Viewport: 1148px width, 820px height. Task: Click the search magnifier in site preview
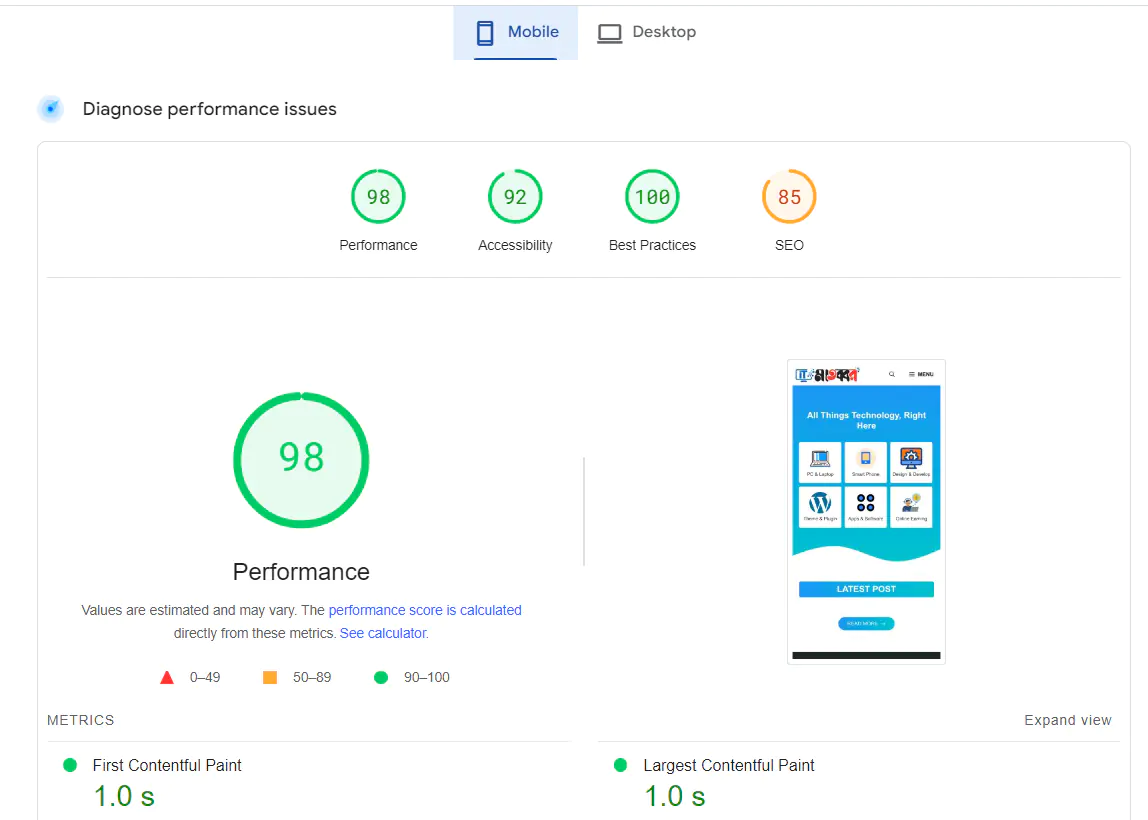(x=892, y=374)
